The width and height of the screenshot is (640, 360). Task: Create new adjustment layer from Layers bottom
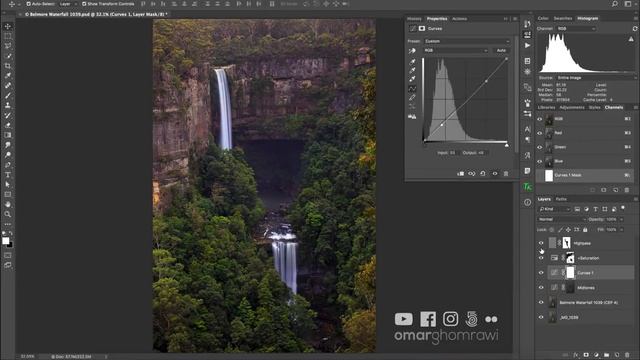click(x=596, y=355)
